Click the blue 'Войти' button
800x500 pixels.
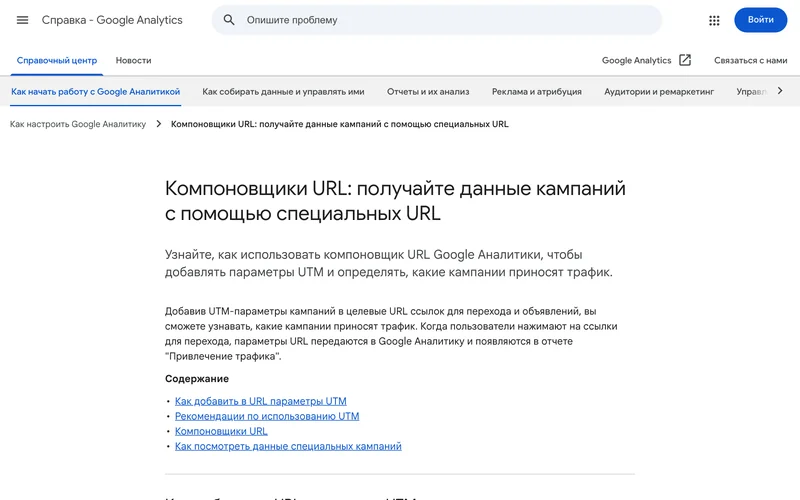coord(760,20)
